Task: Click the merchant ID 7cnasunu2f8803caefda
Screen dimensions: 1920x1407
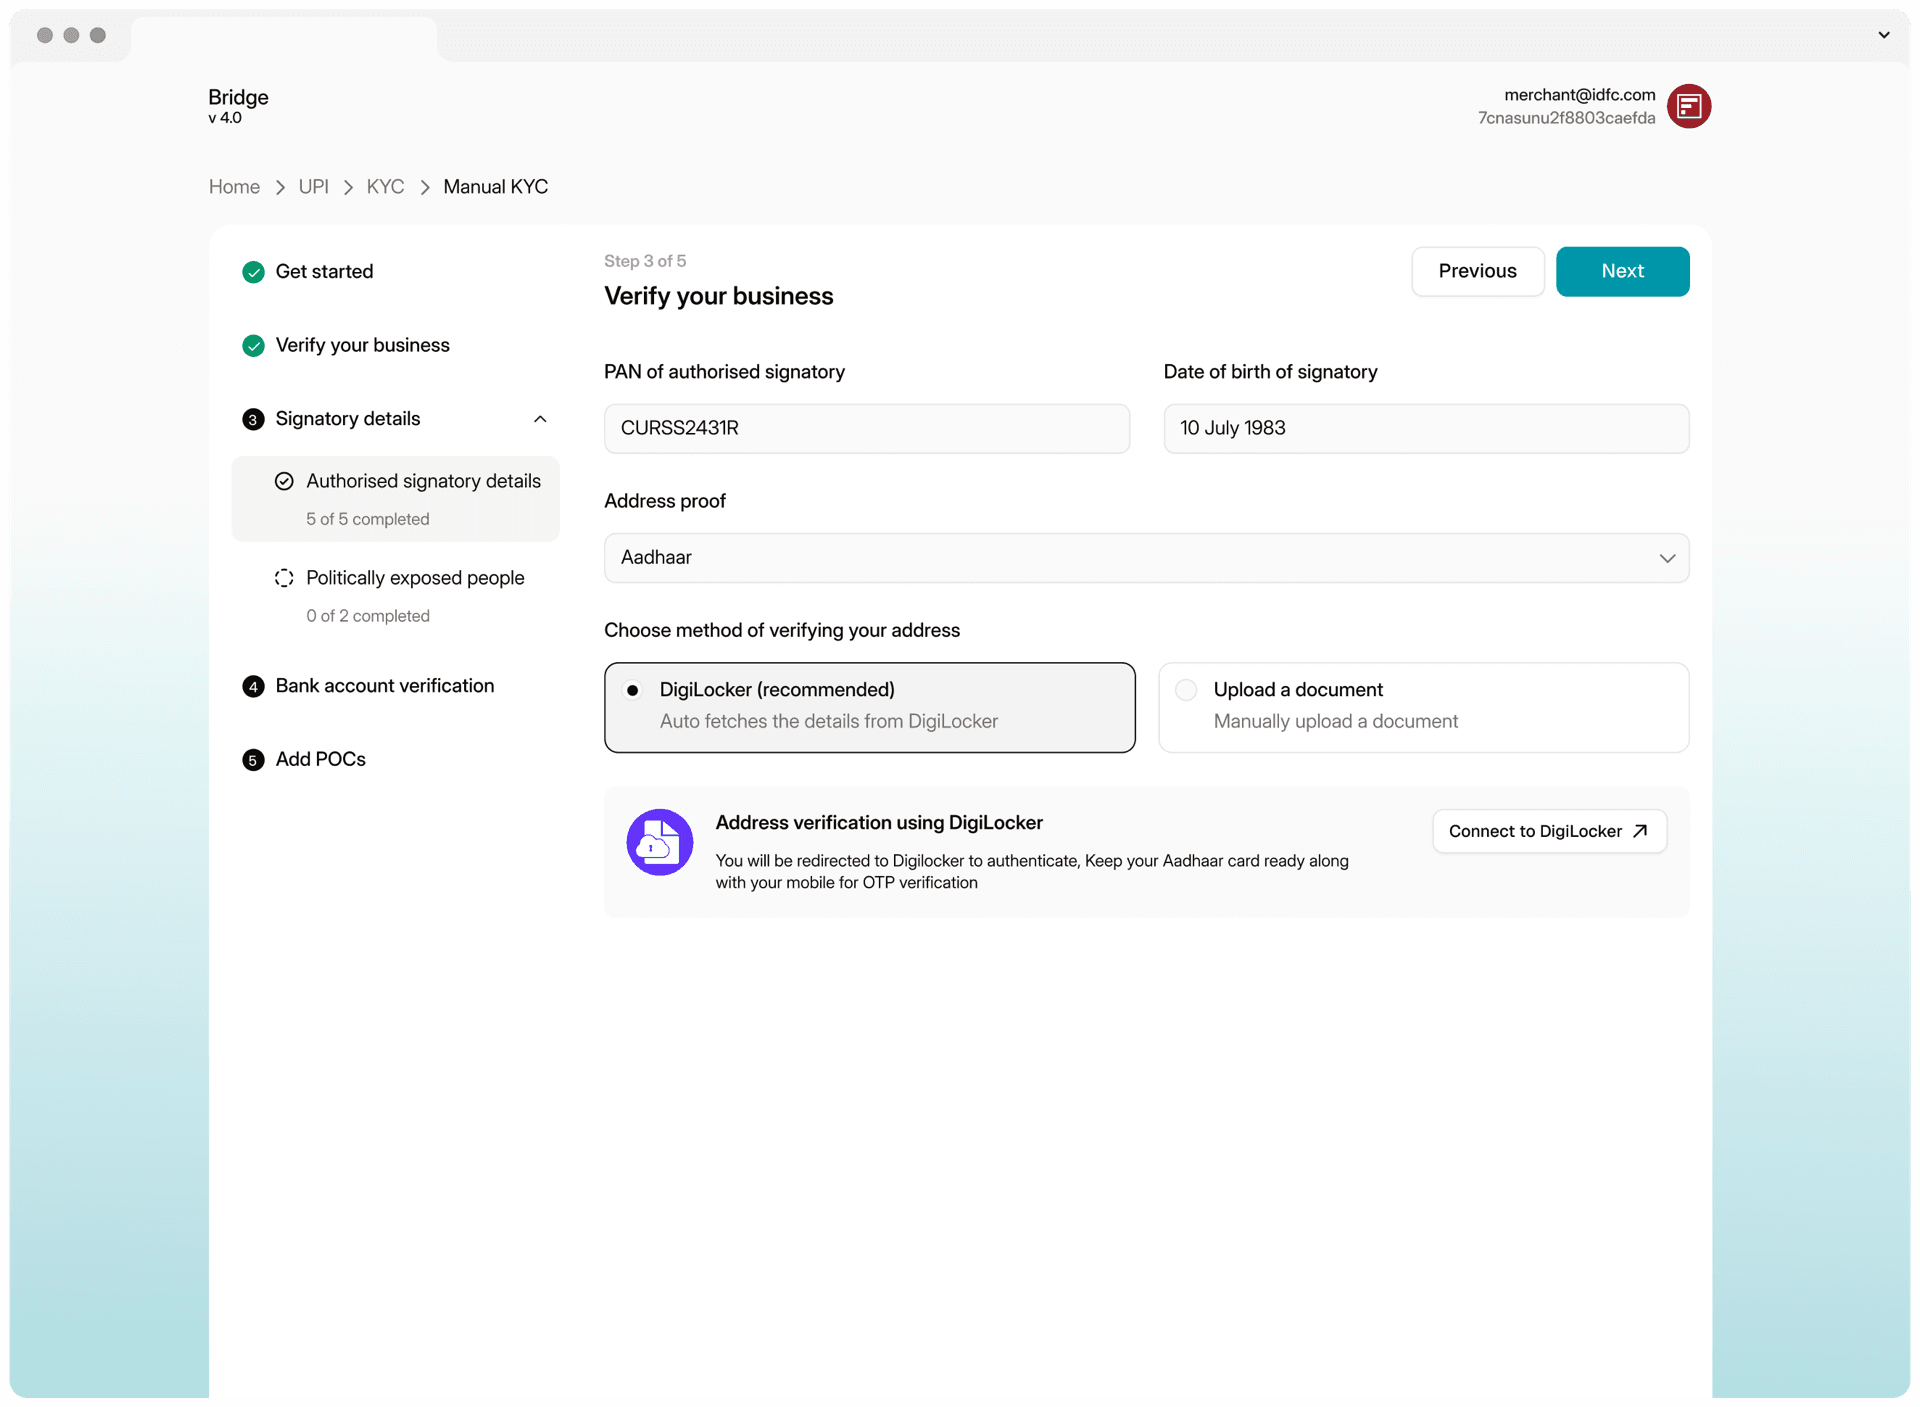Action: 1566,118
